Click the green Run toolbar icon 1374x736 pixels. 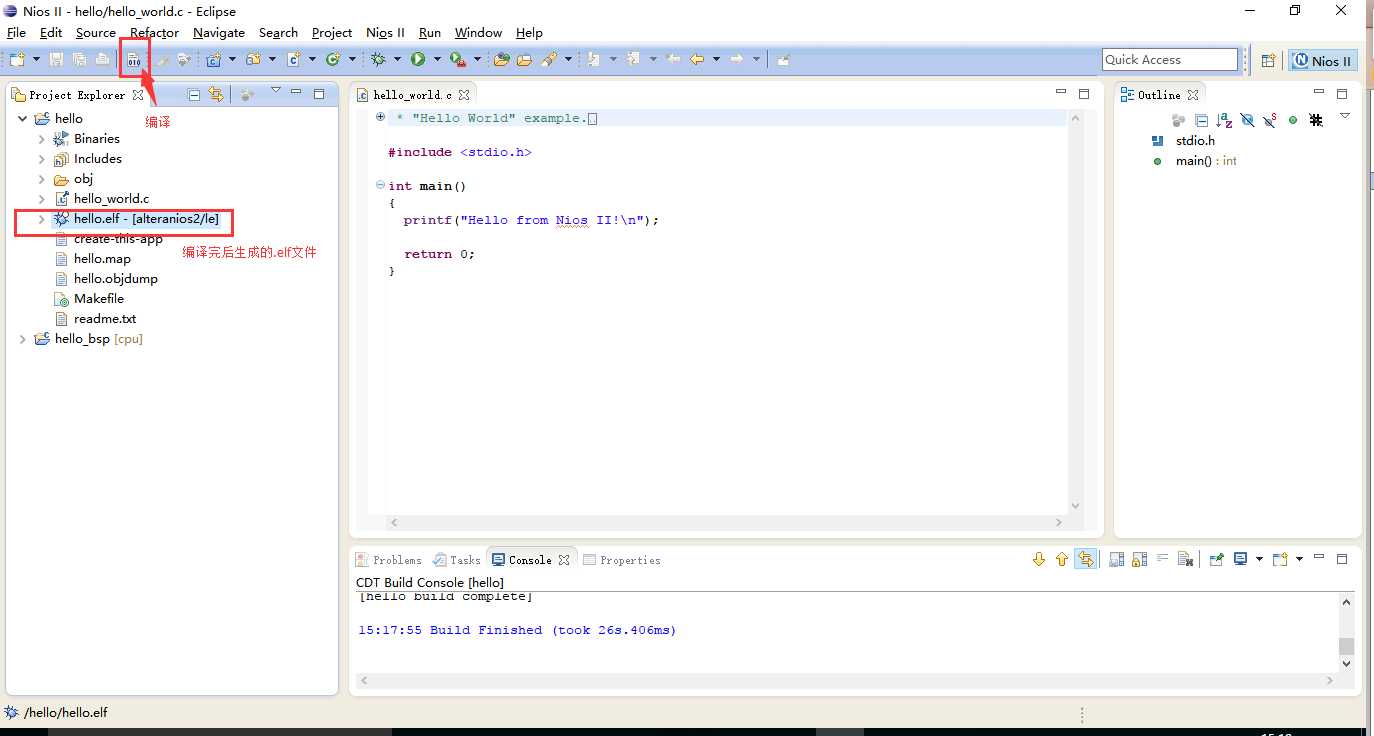pos(418,59)
